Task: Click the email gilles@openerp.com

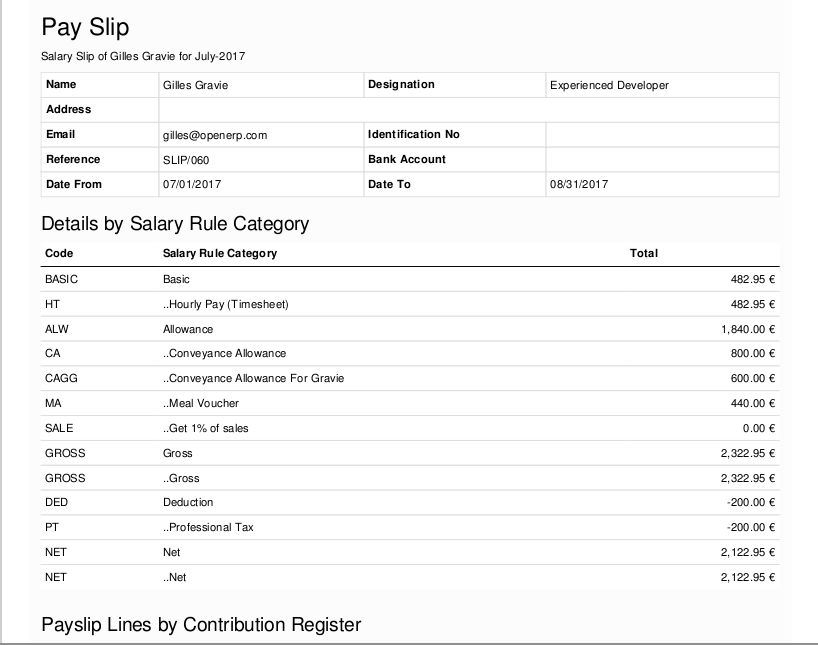Action: click(x=214, y=135)
